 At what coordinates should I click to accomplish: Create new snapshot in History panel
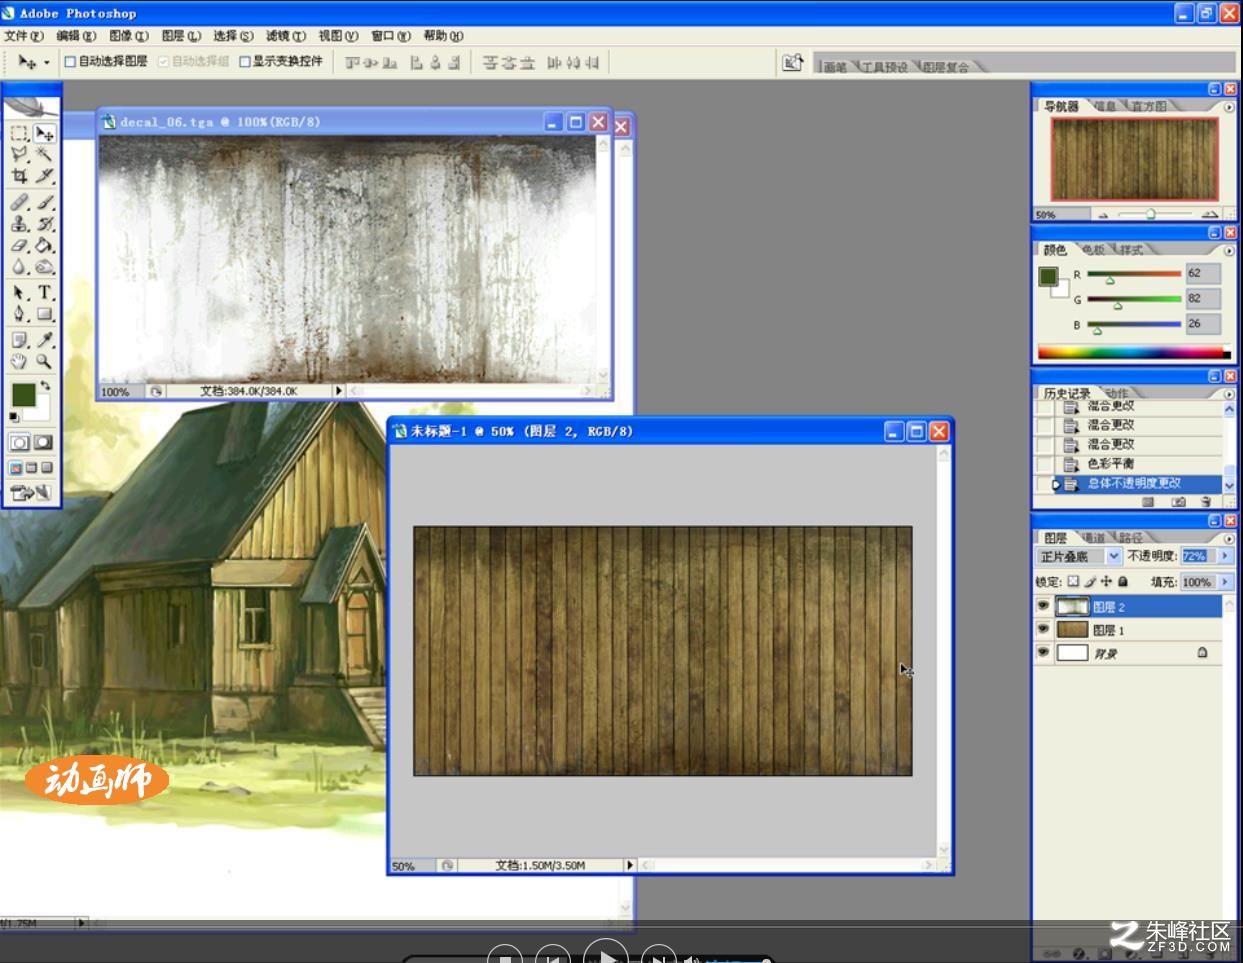1178,502
